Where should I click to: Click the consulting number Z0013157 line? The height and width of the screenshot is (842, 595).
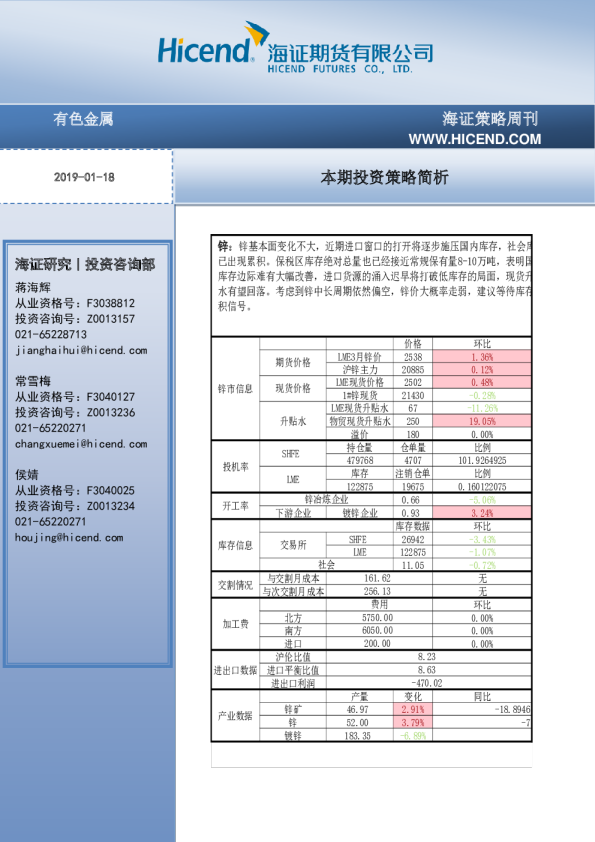[x=75, y=318]
